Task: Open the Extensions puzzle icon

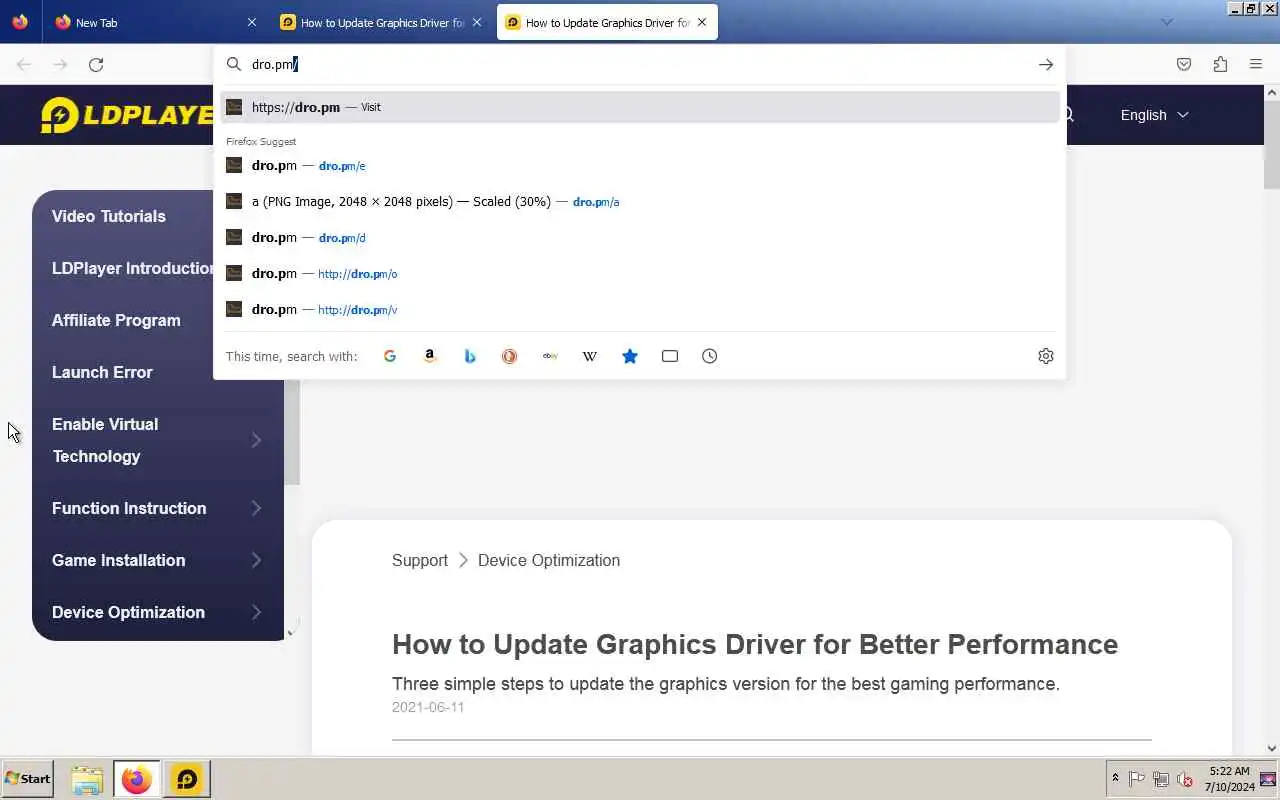Action: [1220, 65]
